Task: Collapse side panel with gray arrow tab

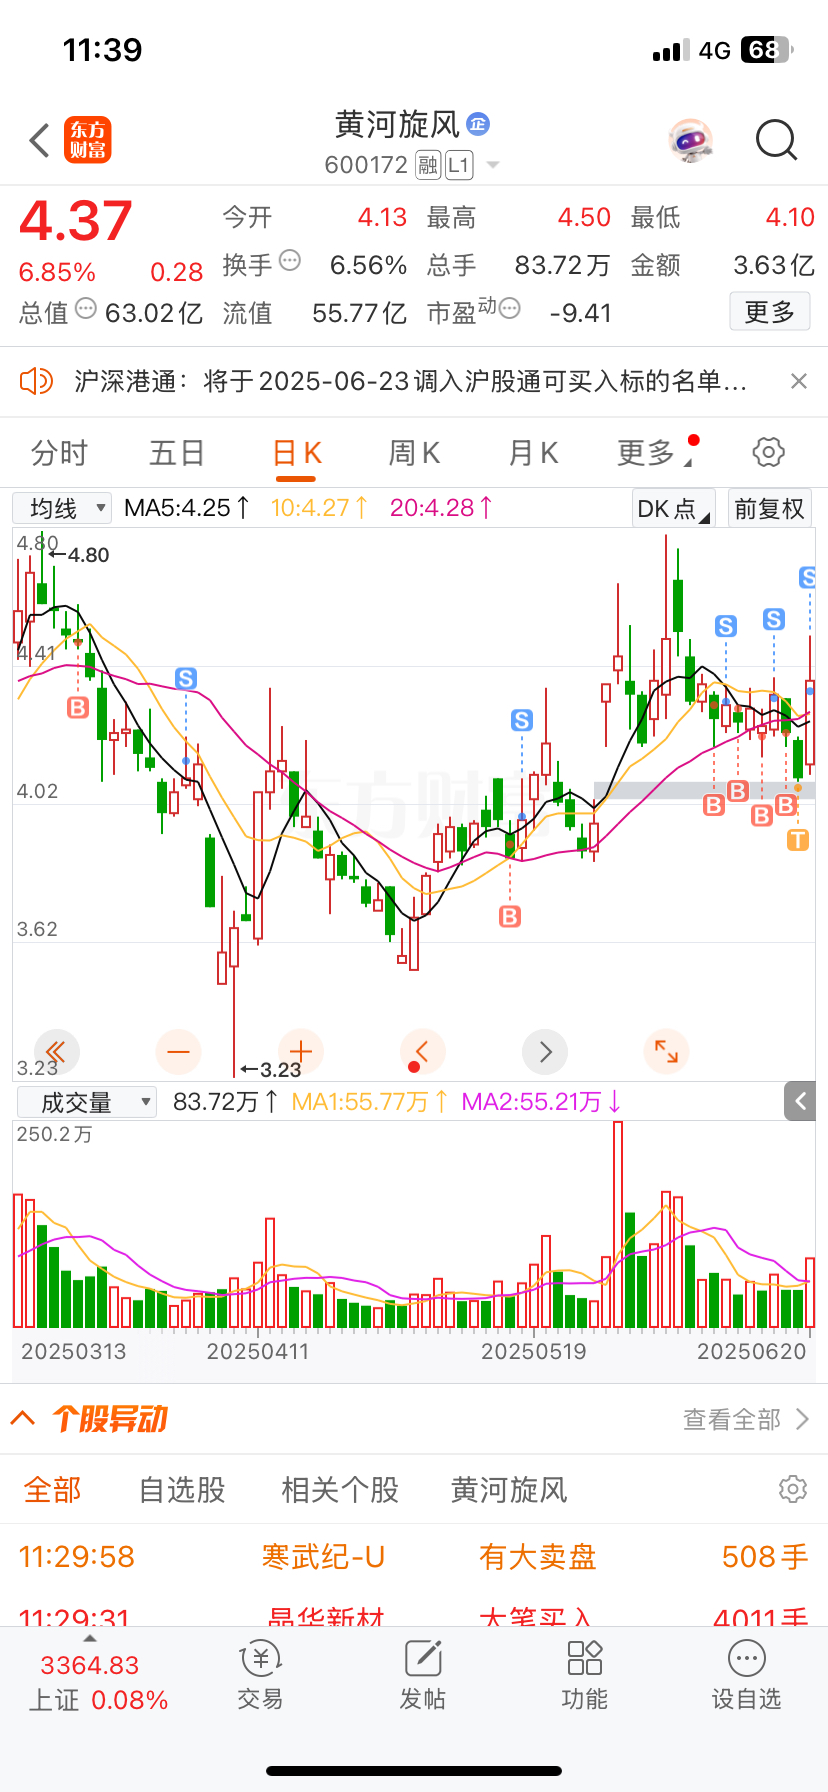Action: (800, 1101)
